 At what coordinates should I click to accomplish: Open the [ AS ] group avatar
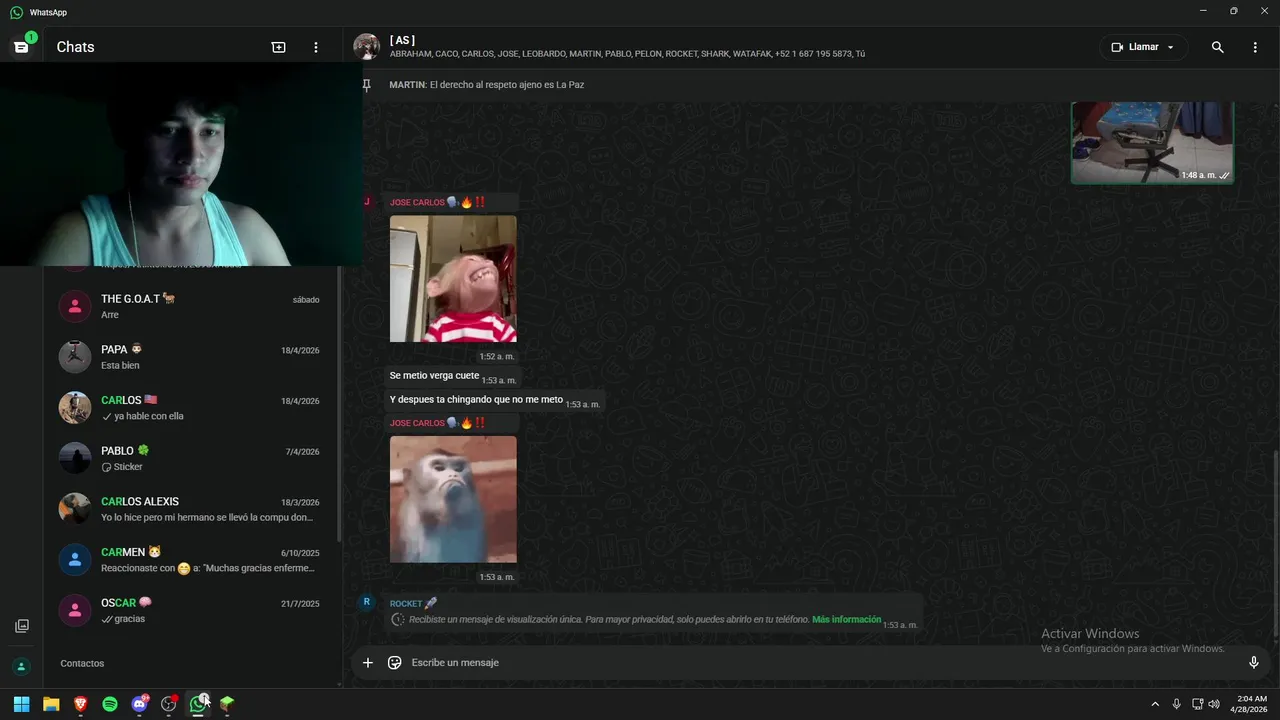pos(366,47)
